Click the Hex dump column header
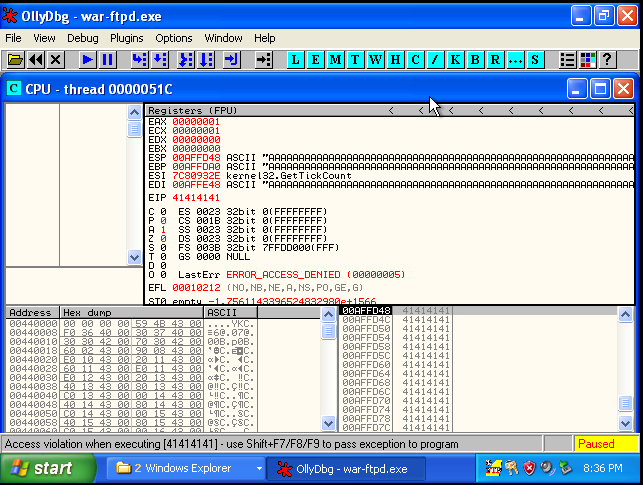The width and height of the screenshot is (643, 485). pyautogui.click(x=131, y=312)
